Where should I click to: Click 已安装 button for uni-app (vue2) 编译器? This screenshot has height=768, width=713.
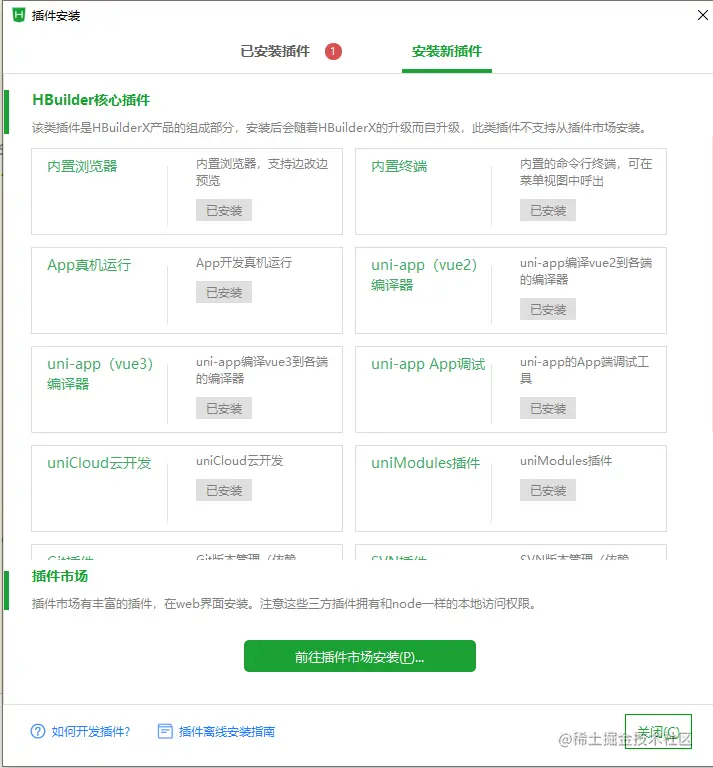(548, 309)
